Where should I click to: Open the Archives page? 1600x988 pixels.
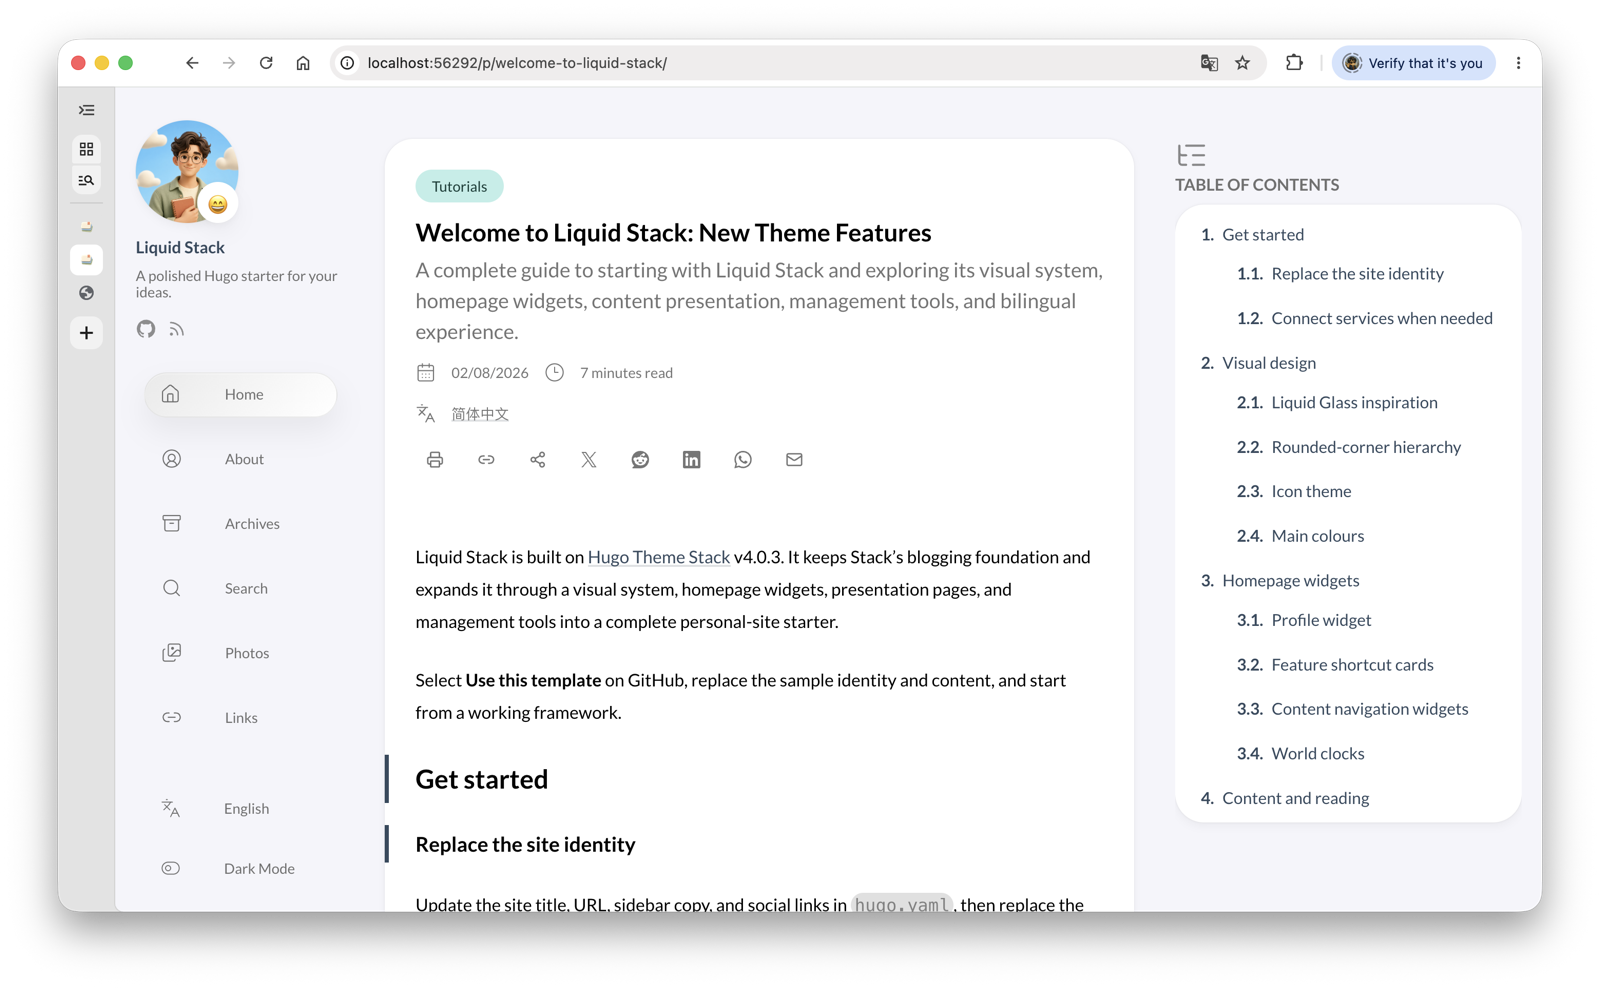pos(240,523)
